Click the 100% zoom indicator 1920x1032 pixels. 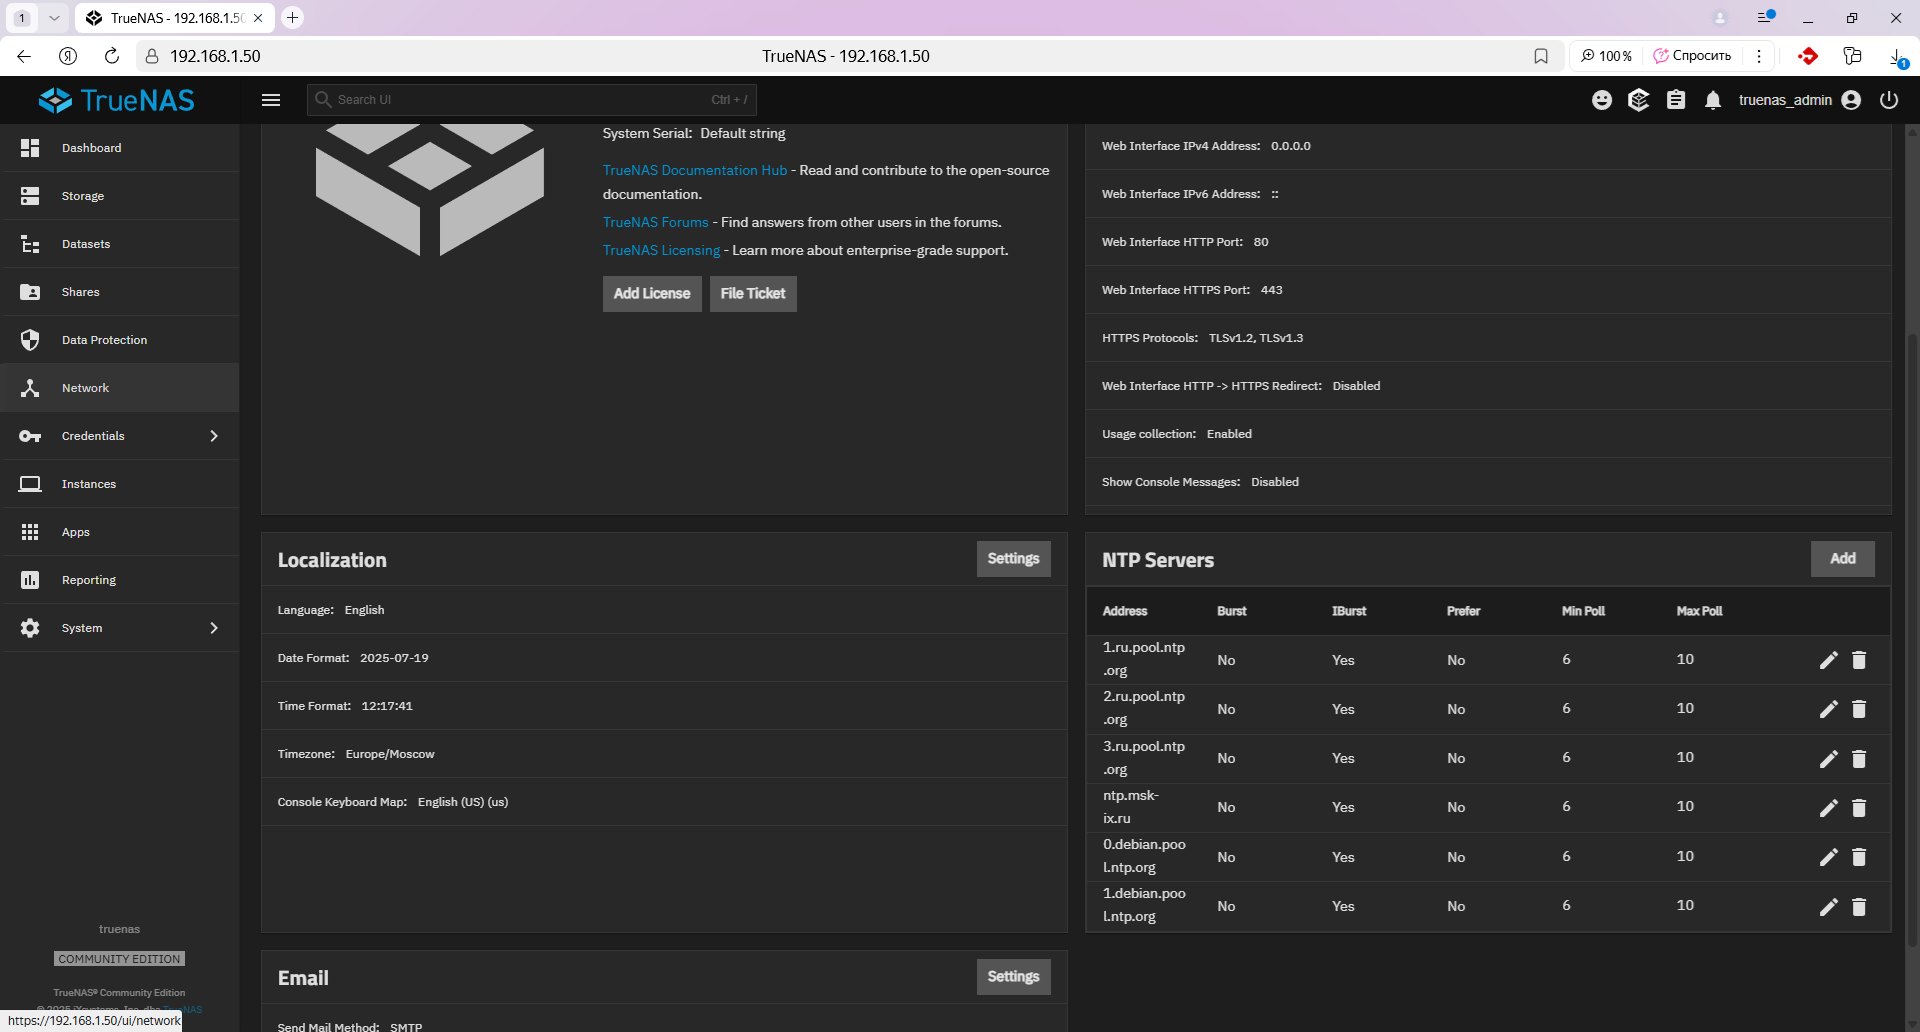tap(1606, 56)
